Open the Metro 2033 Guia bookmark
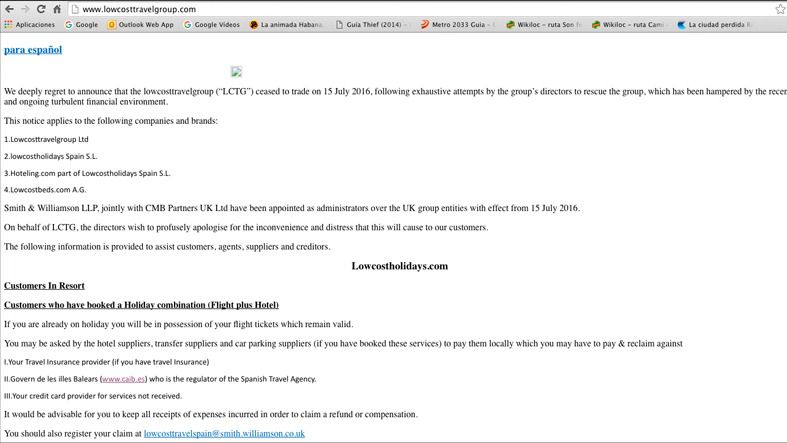This screenshot has width=787, height=443. (x=458, y=25)
